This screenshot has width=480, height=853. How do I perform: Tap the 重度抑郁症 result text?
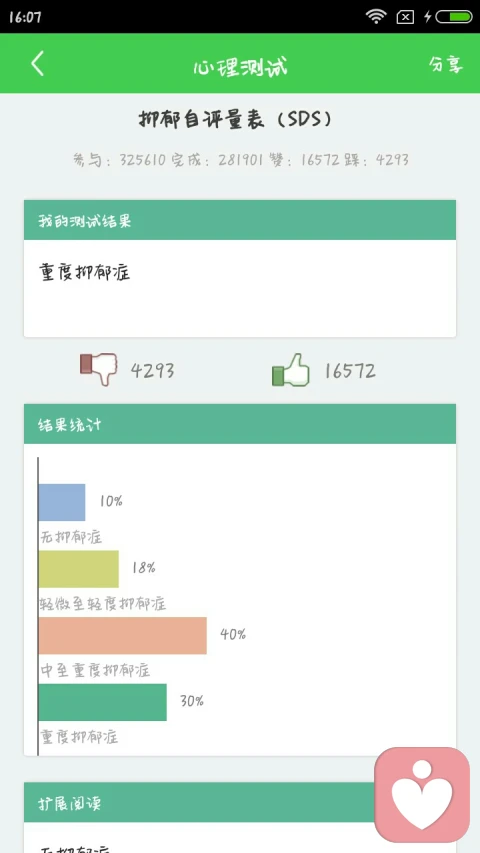click(85, 271)
